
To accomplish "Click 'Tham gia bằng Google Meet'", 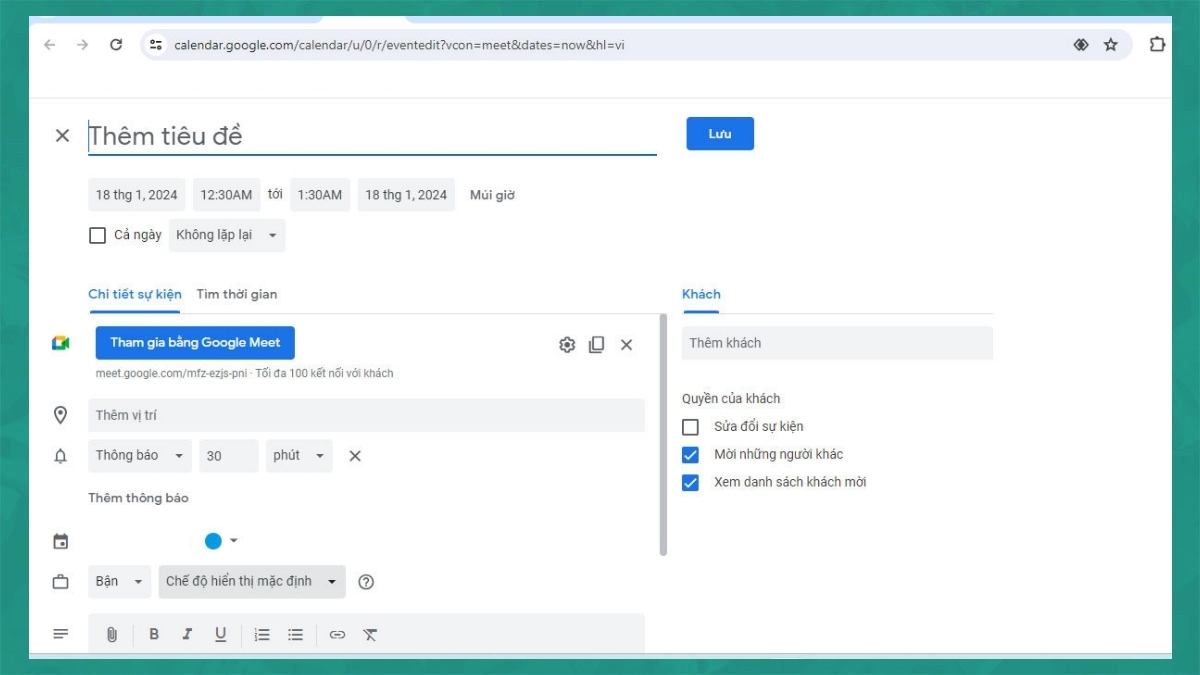I will pyautogui.click(x=194, y=342).
